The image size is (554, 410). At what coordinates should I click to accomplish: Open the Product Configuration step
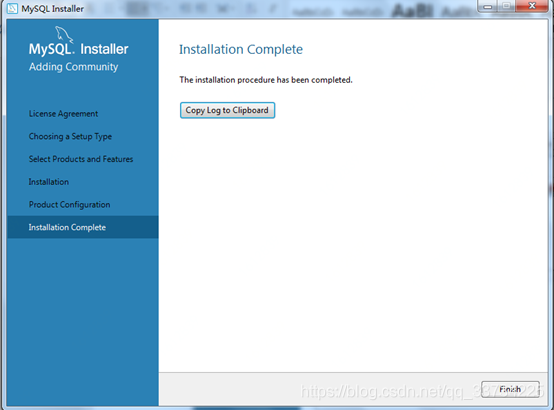point(69,205)
